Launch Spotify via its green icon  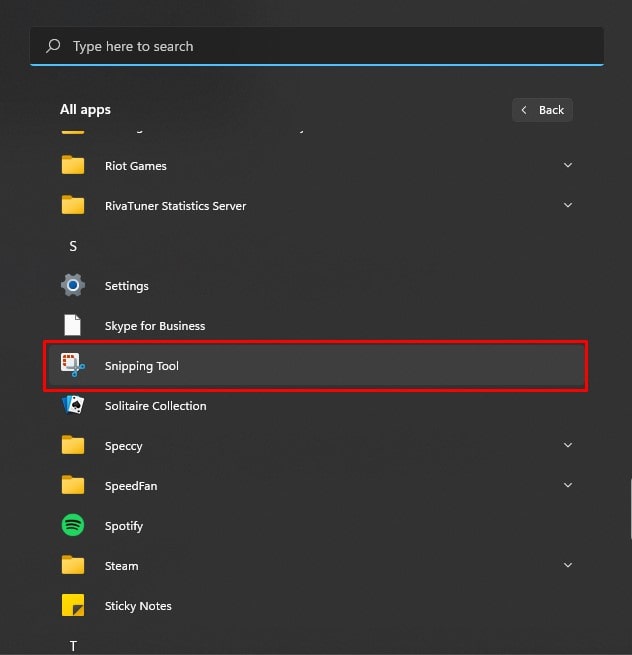click(73, 525)
